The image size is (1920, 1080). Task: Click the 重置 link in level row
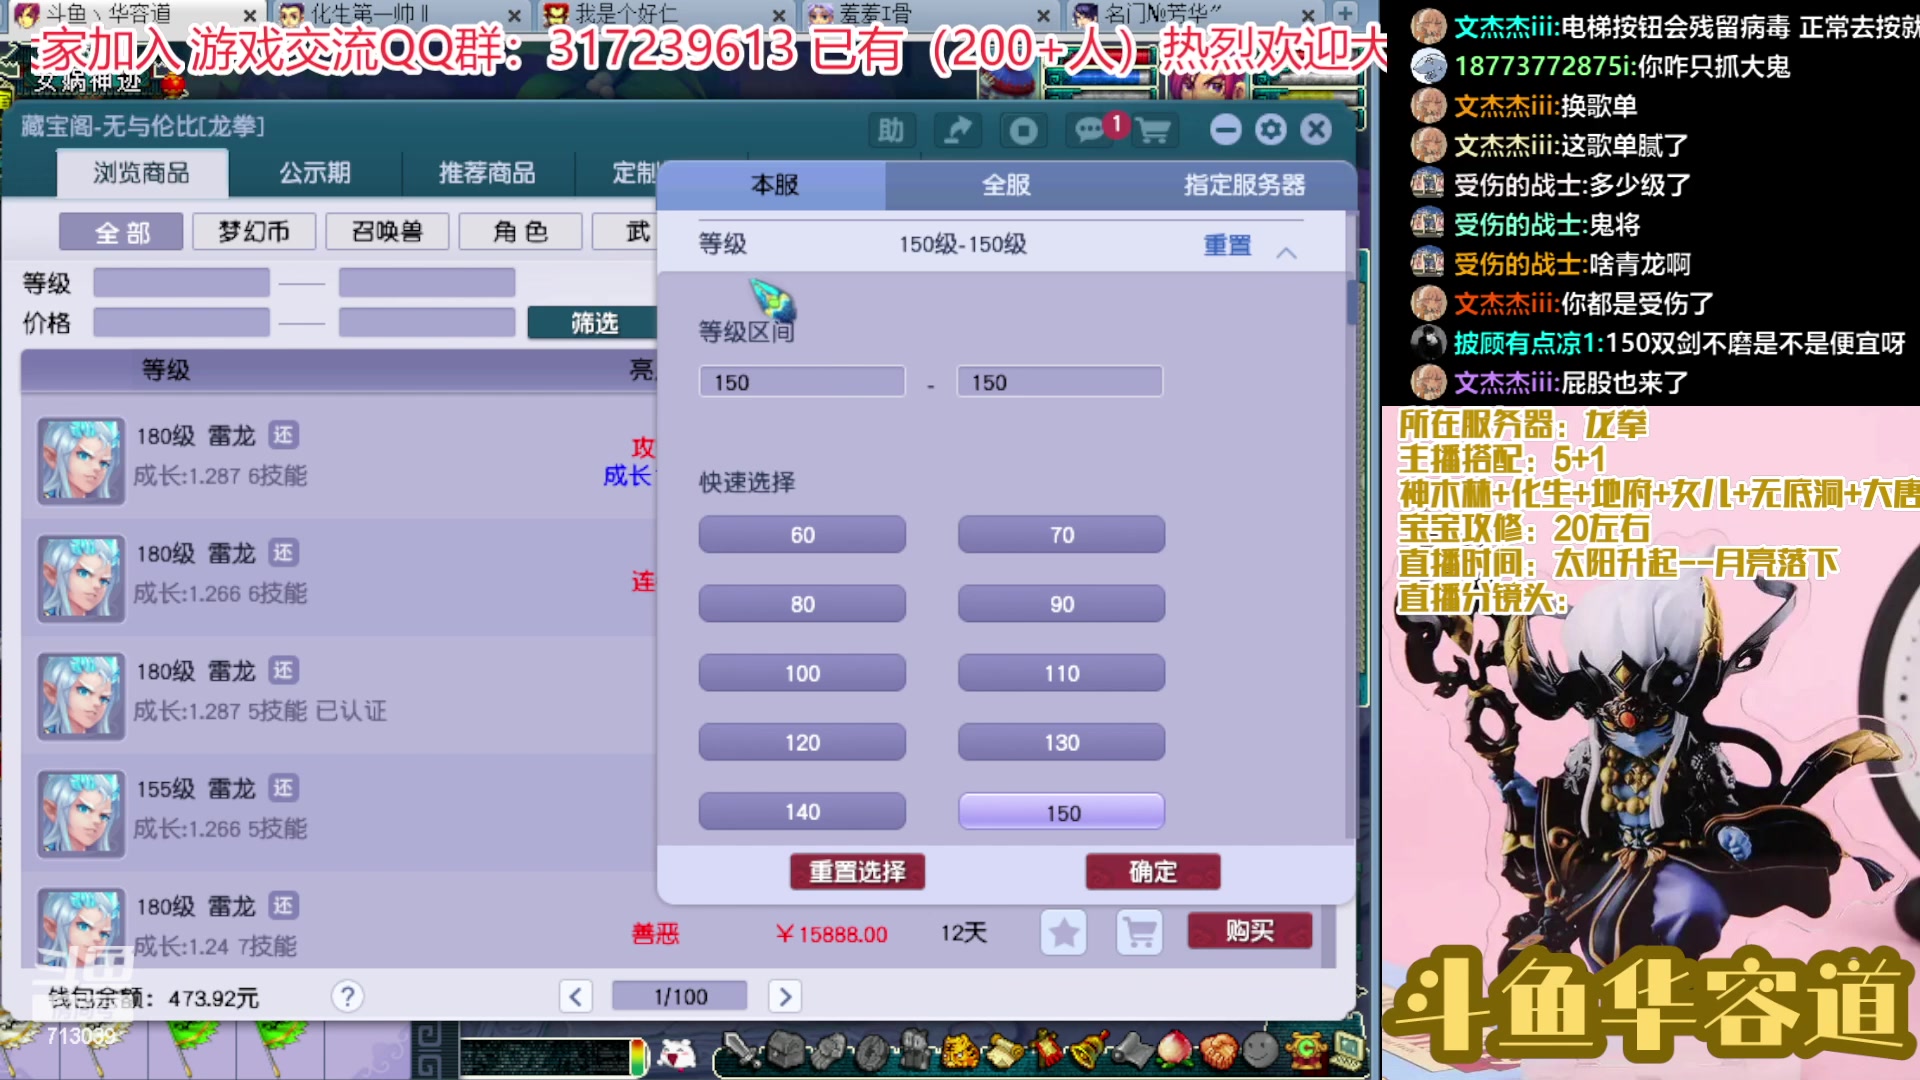[x=1227, y=245]
